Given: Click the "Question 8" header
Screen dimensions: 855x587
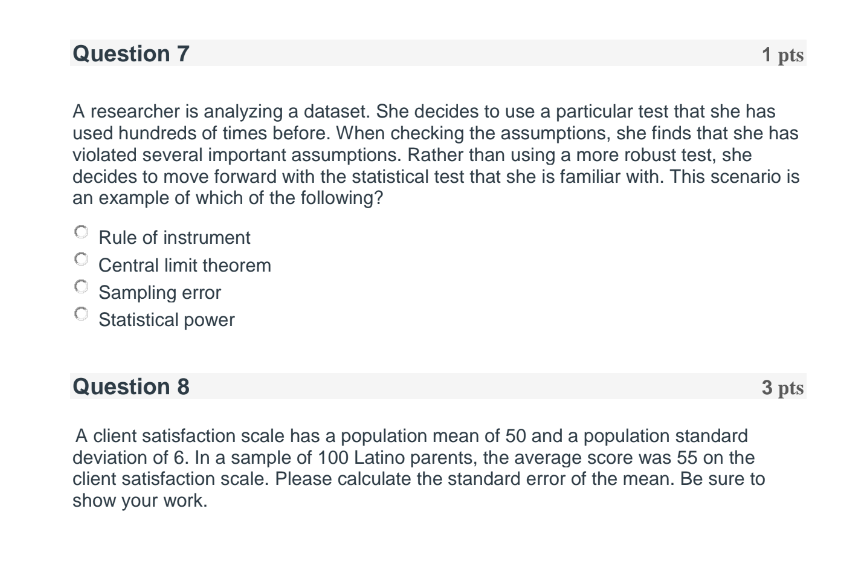Looking at the screenshot, I should pos(130,387).
